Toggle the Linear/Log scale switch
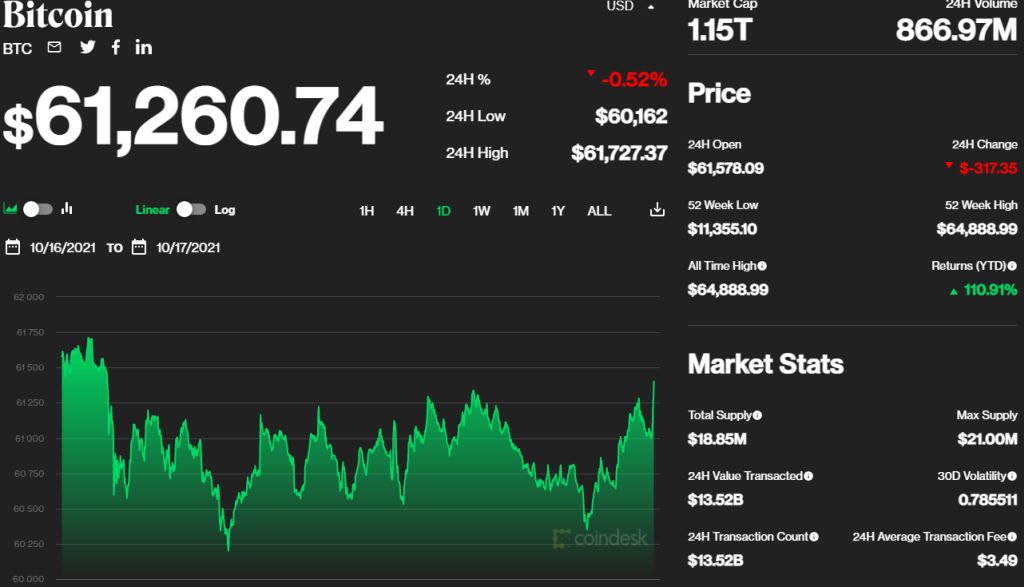 point(191,209)
